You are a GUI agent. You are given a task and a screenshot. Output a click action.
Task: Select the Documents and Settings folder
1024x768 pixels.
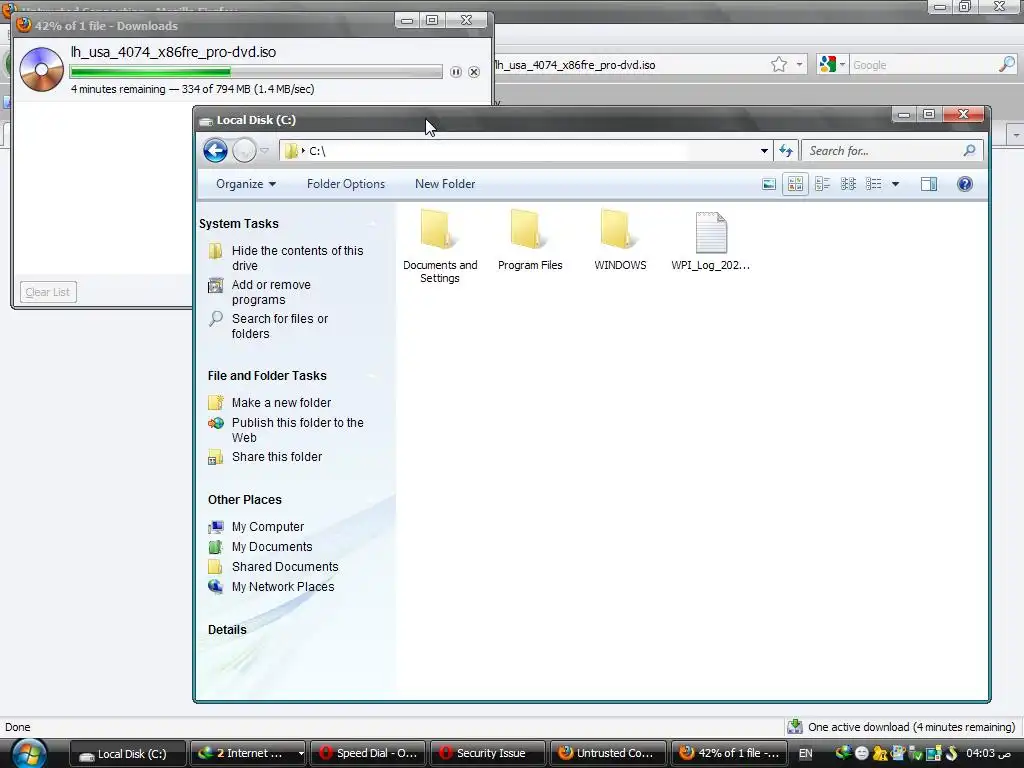pyautogui.click(x=440, y=246)
